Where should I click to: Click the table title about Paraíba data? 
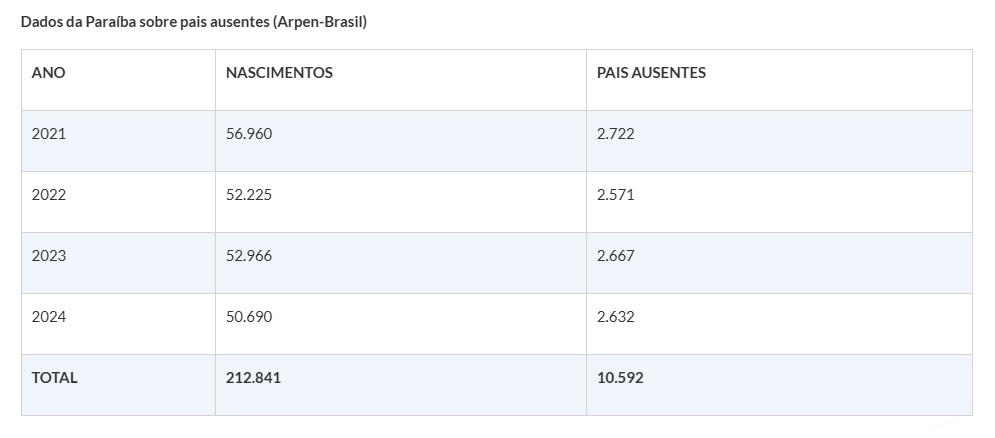click(194, 22)
